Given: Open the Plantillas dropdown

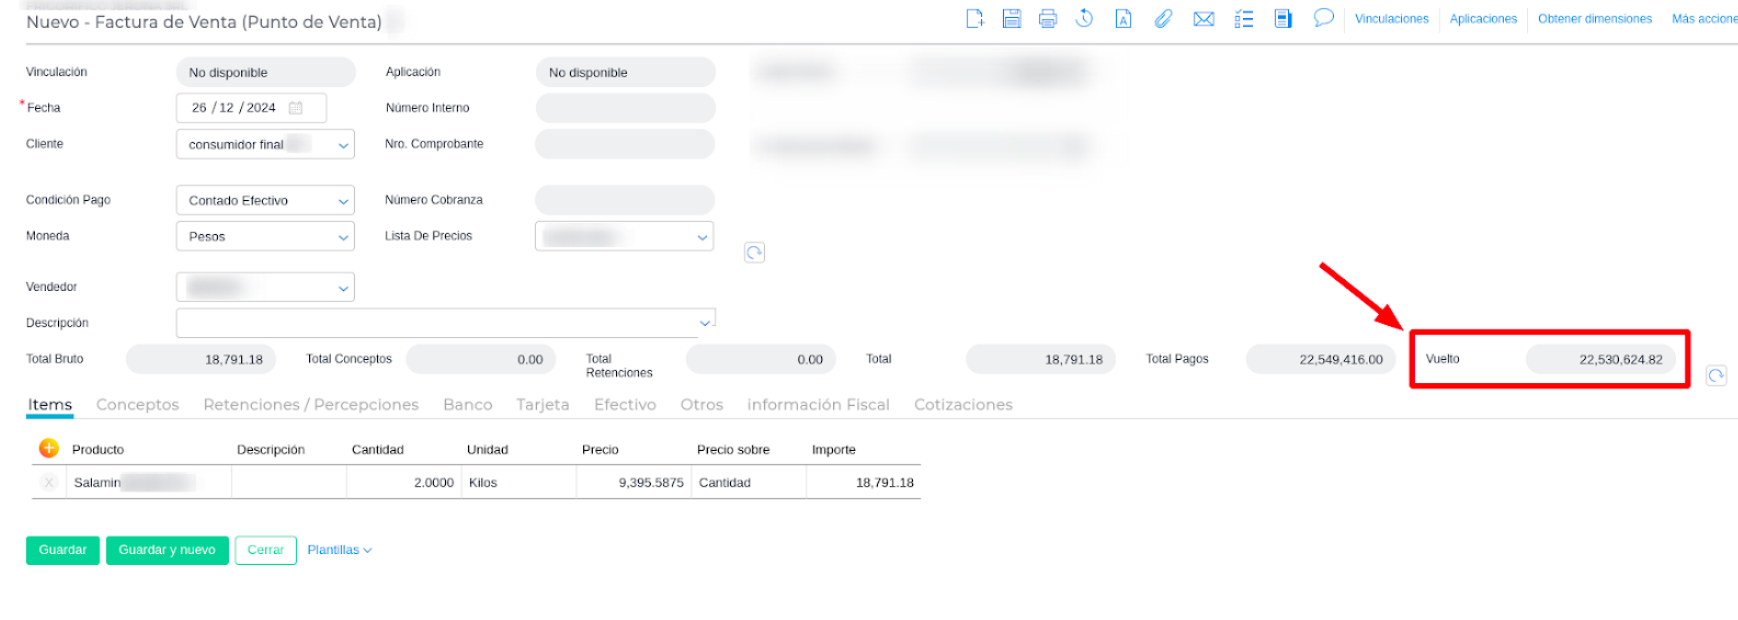Looking at the screenshot, I should 339,550.
